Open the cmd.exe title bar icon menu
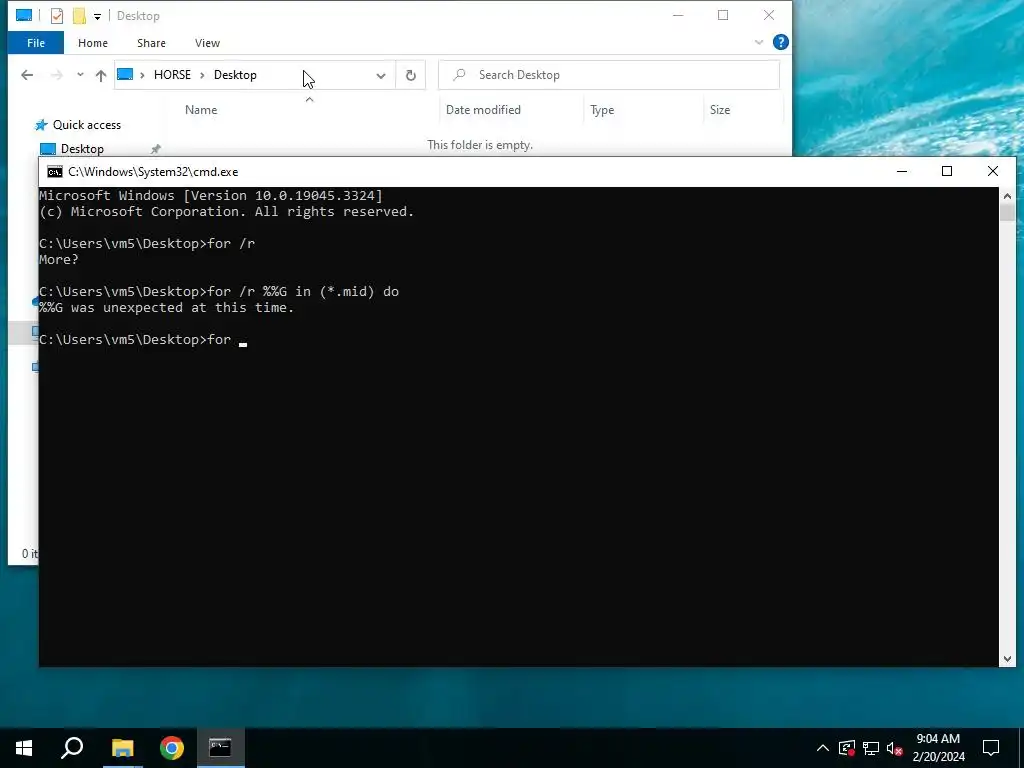The image size is (1024, 768). (55, 172)
